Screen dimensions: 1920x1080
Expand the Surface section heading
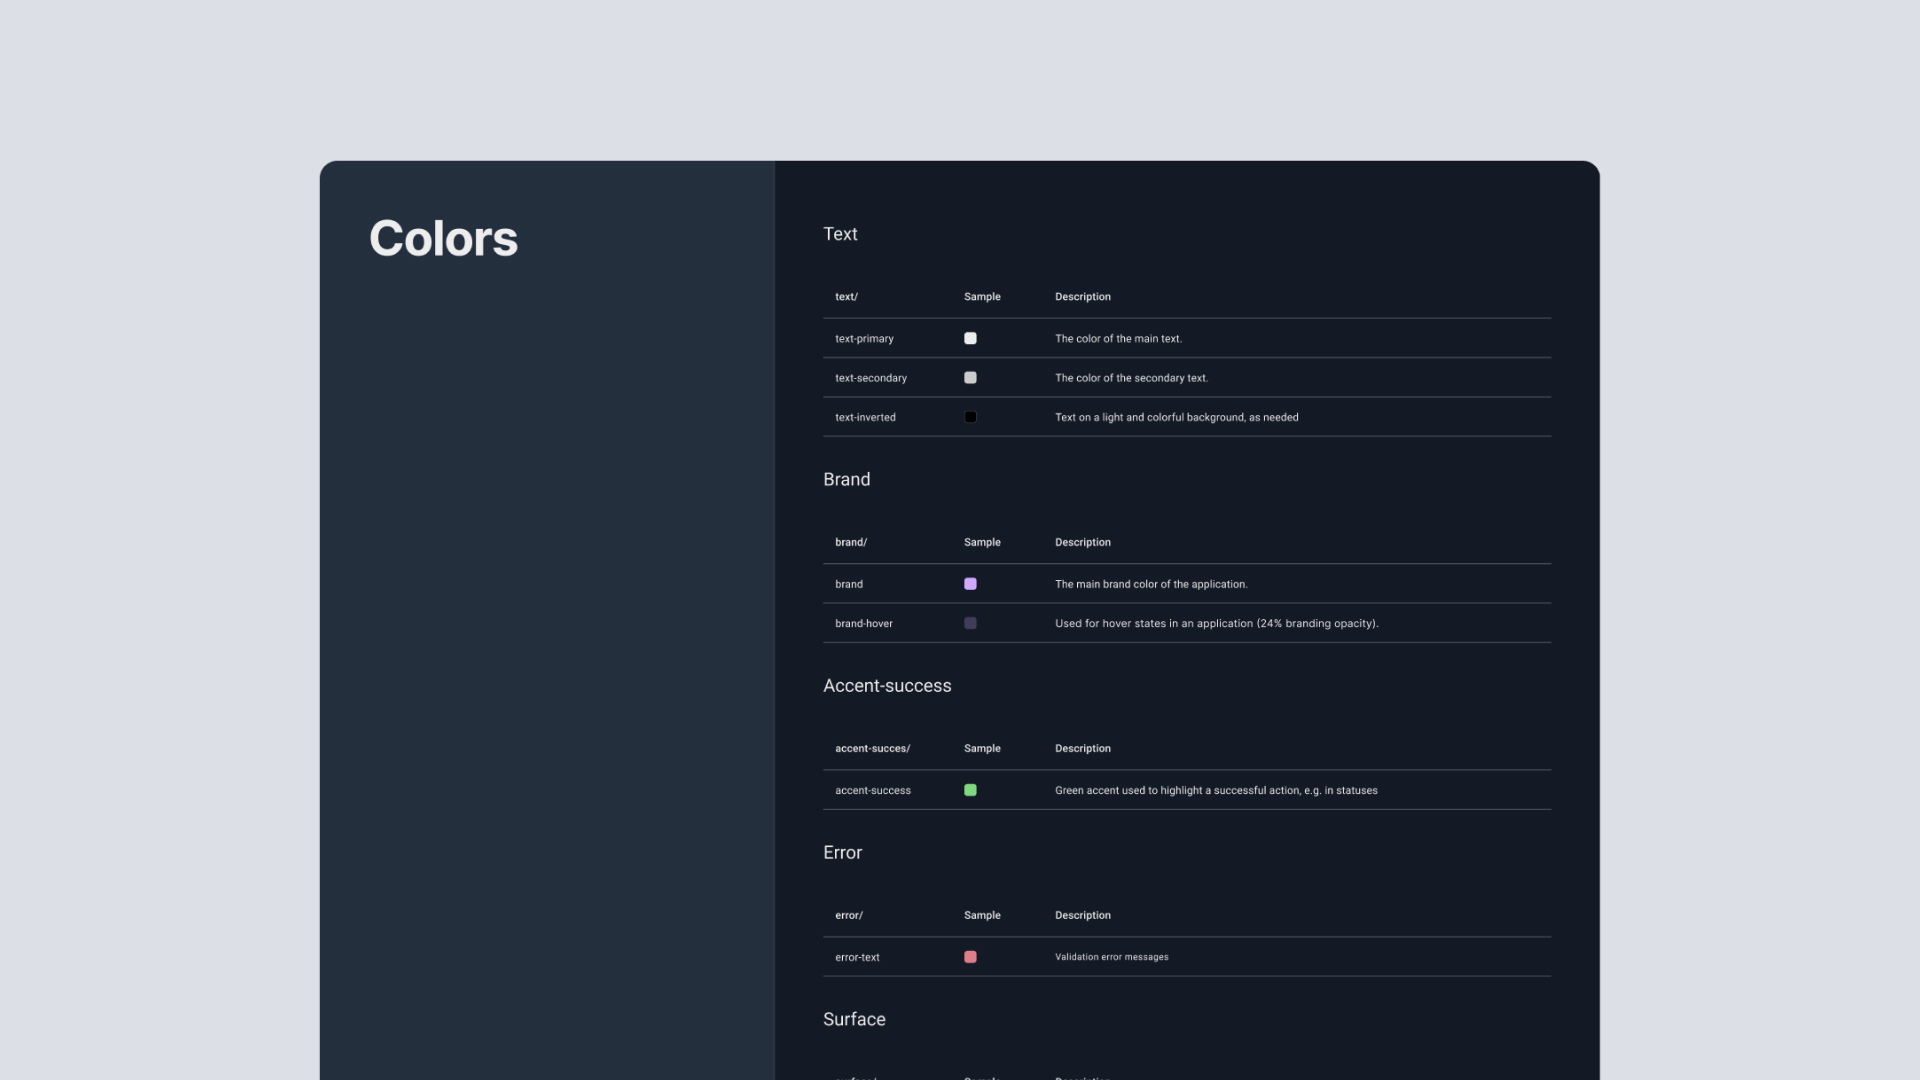854,1019
